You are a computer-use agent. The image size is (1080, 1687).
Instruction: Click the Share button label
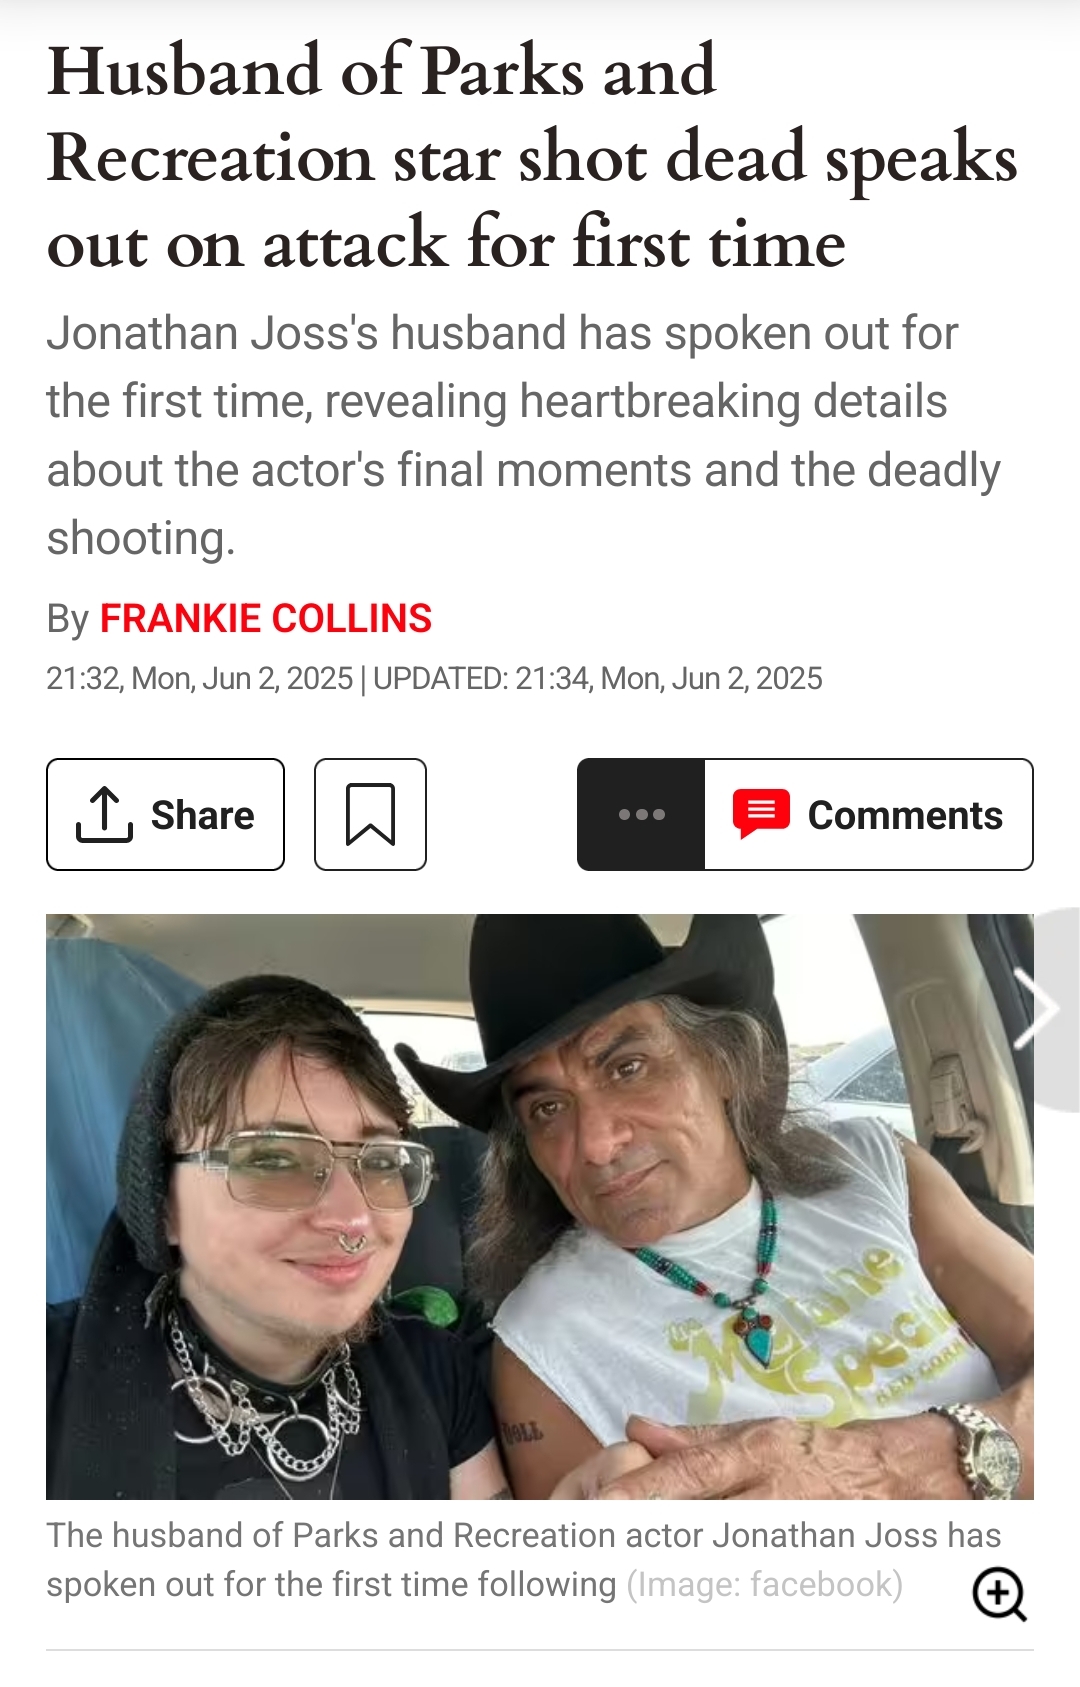pyautogui.click(x=203, y=815)
